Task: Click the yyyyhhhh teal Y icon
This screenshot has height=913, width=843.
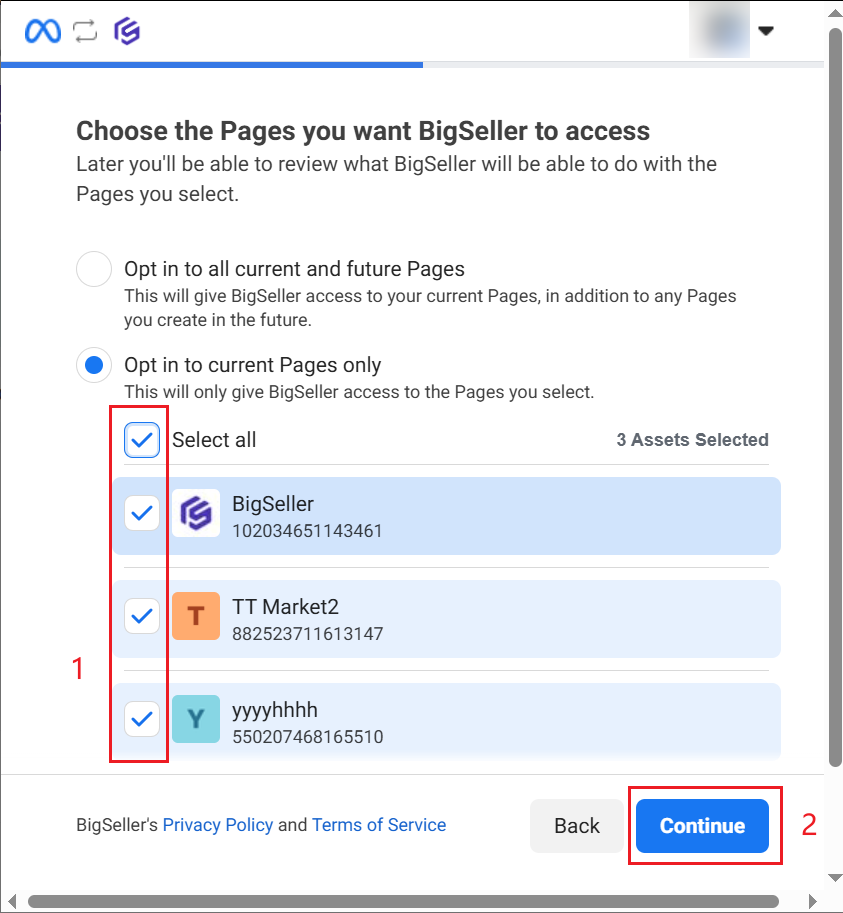Action: tap(196, 719)
